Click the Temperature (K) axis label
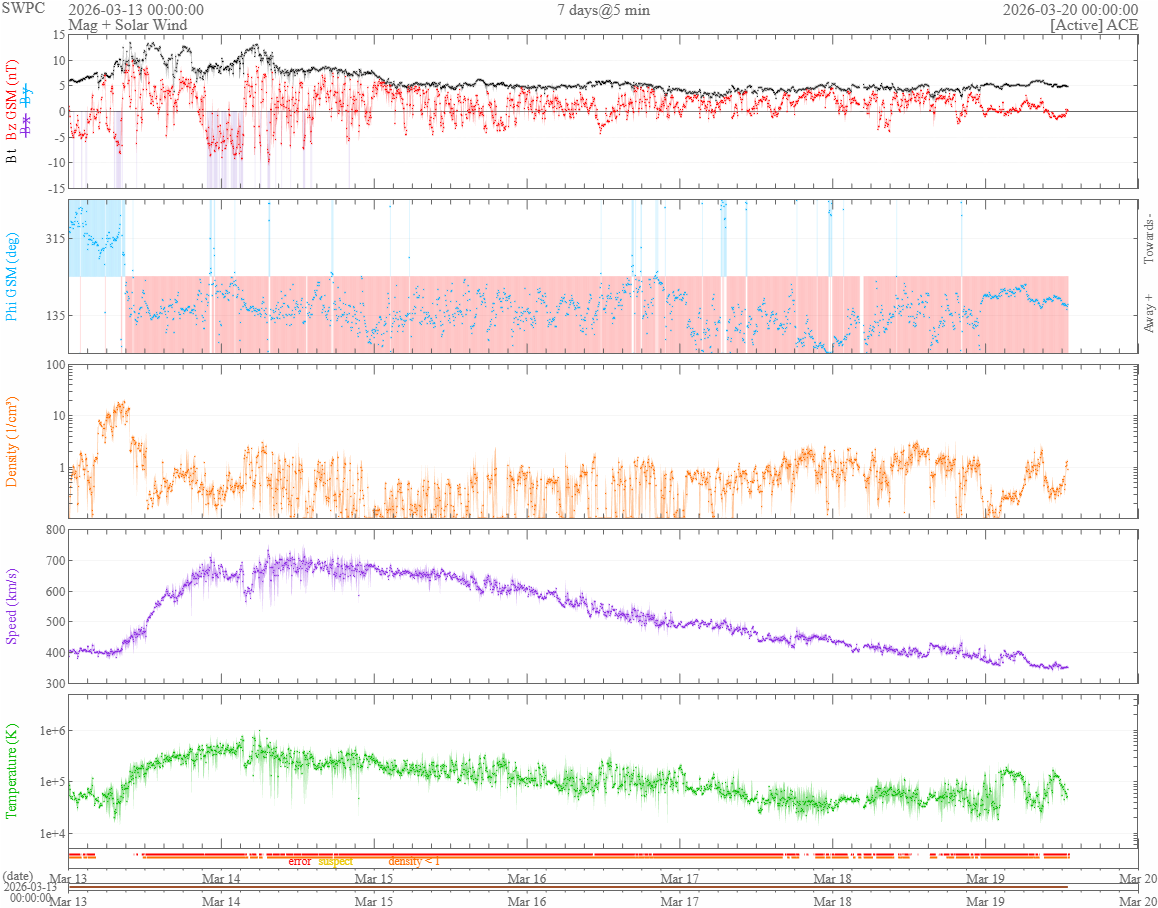The width and height of the screenshot is (1158, 908). pyautogui.click(x=11, y=771)
